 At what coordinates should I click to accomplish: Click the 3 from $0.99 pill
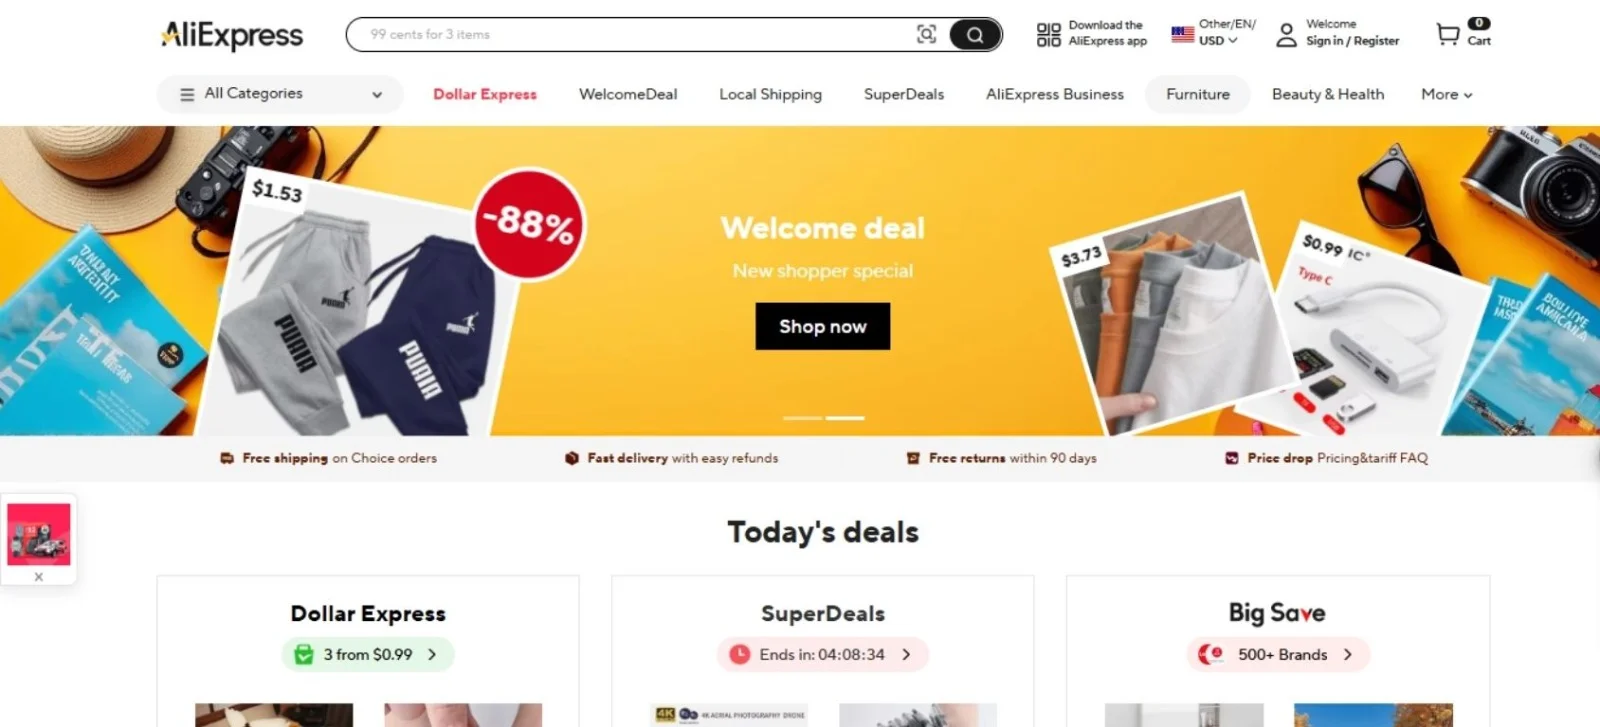coord(368,654)
